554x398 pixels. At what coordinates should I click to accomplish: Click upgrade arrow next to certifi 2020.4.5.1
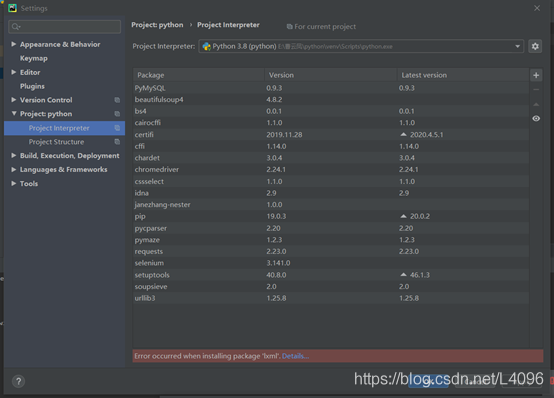coord(403,134)
